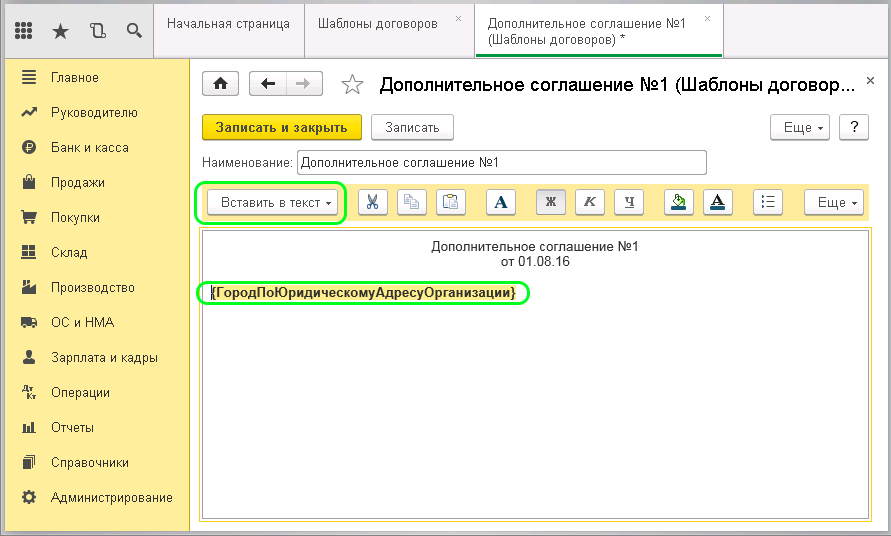
Task: Open the 'Банк и касса' section
Action: [97, 148]
